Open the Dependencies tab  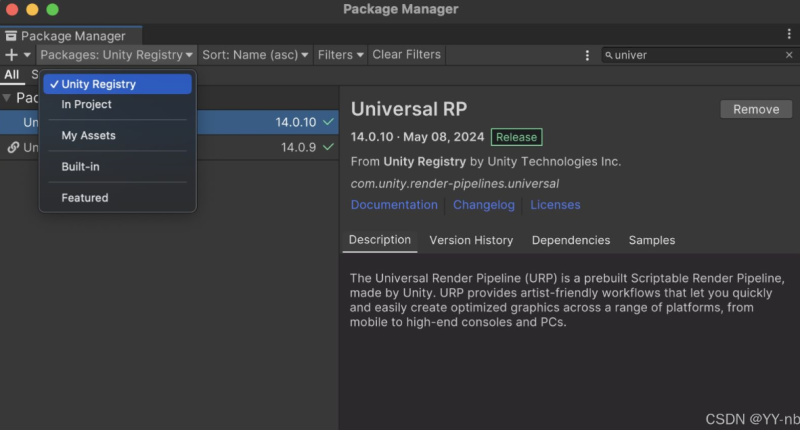pos(570,240)
